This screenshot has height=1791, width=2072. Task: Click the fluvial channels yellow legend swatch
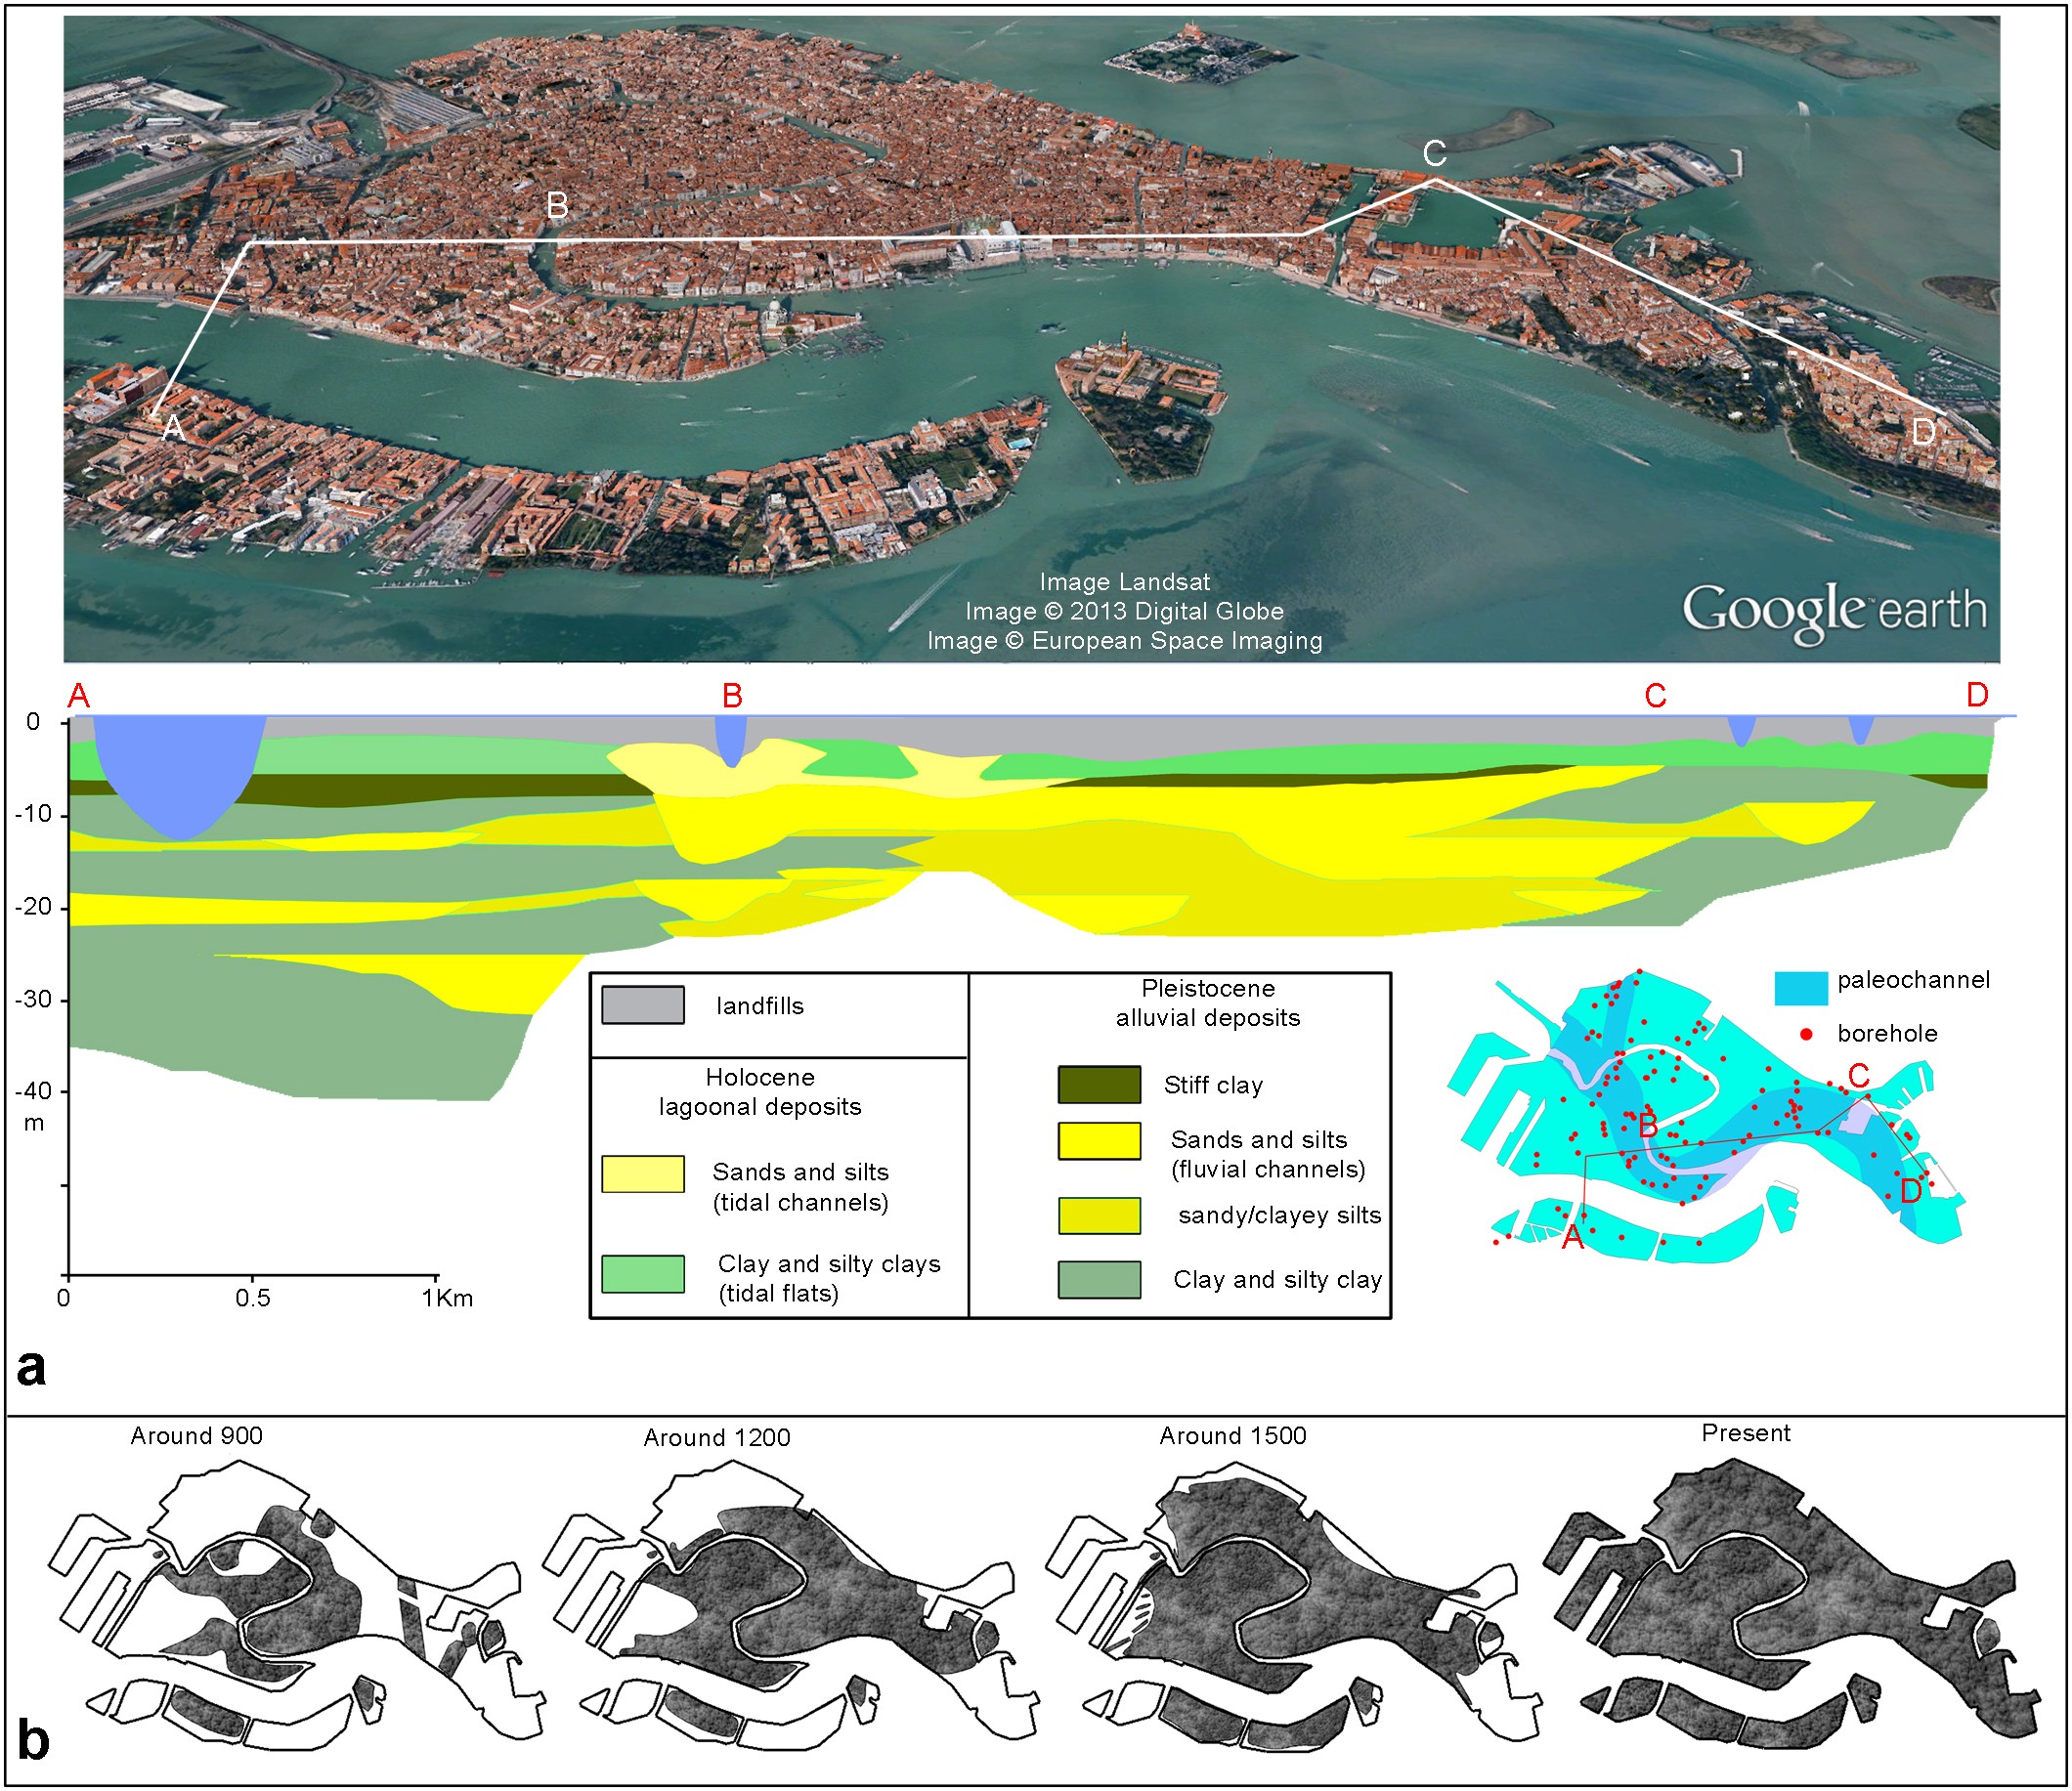tap(1099, 1141)
